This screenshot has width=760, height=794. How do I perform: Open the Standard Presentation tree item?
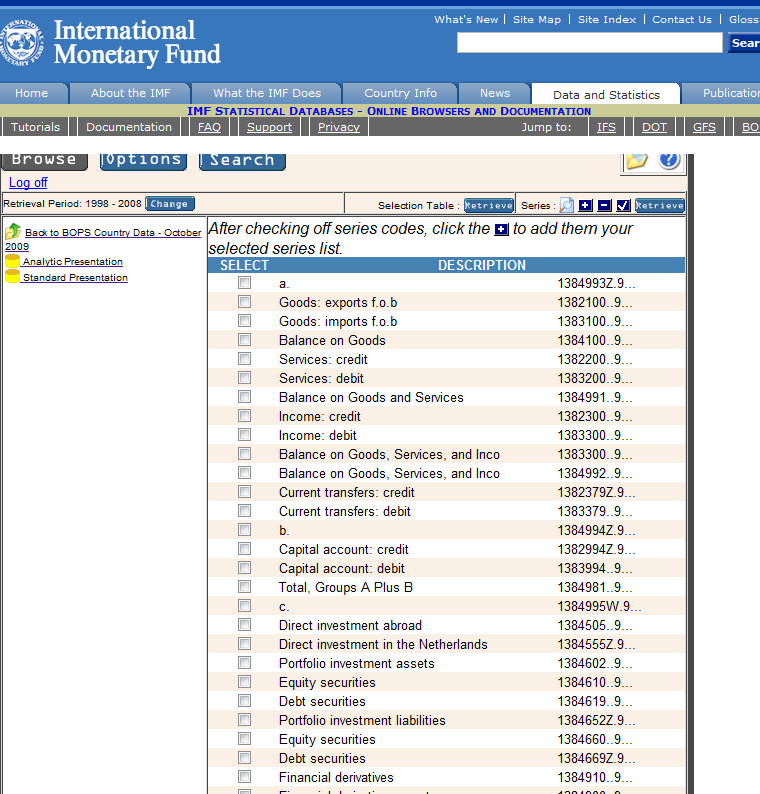(75, 278)
